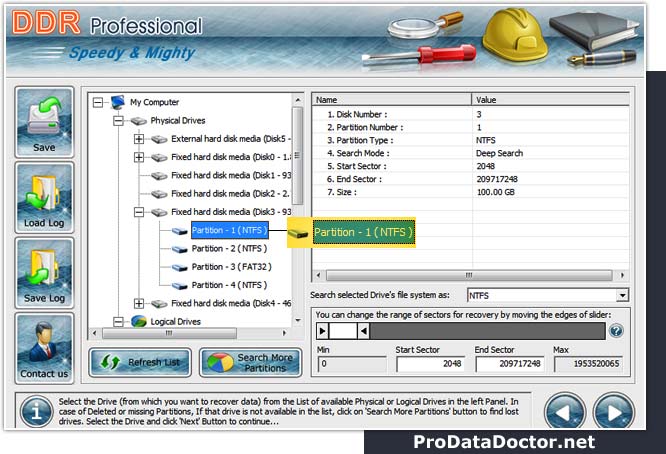666x454 pixels.
Task: Click disk icon for Disk2 entry
Action: [x=159, y=194]
